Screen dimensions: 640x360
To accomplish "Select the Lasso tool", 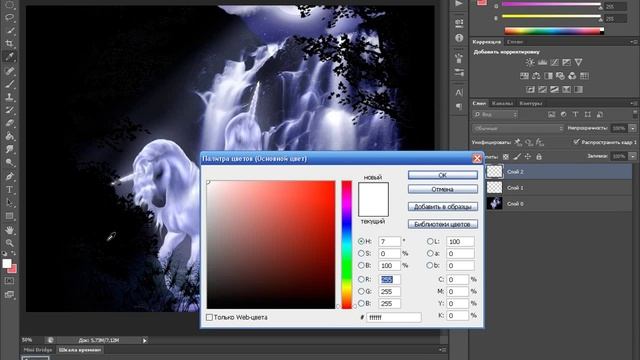I will pyautogui.click(x=9, y=18).
